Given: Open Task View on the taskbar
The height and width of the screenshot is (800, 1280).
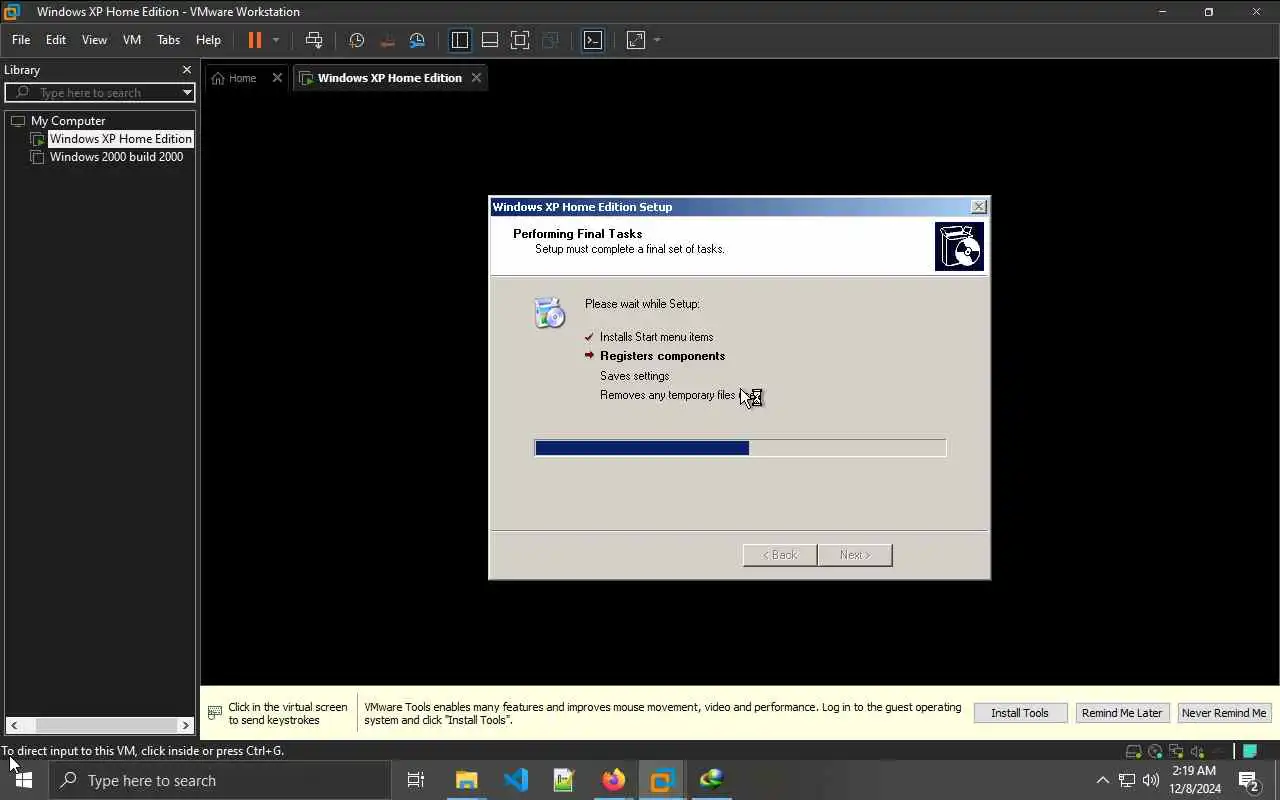Looking at the screenshot, I should pos(416,780).
